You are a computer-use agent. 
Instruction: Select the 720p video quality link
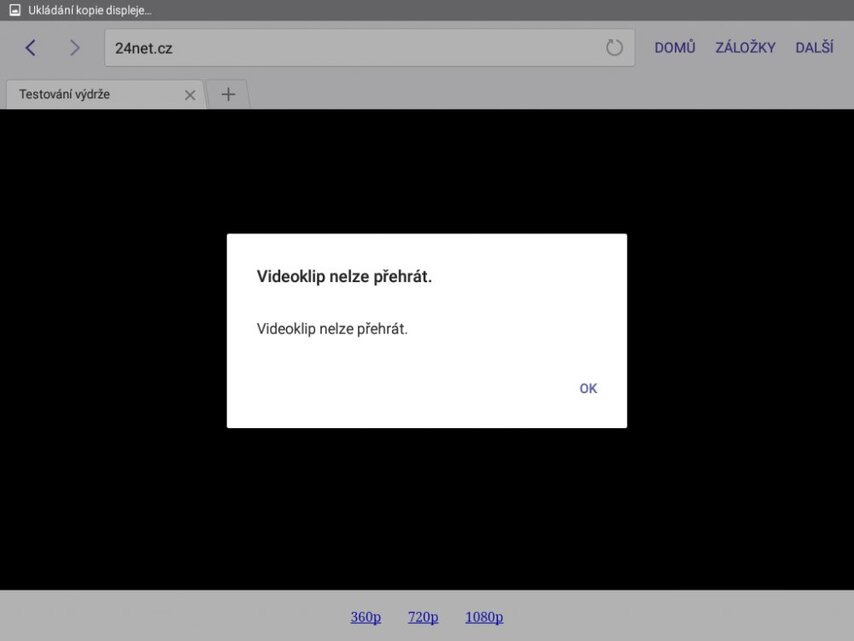(423, 617)
